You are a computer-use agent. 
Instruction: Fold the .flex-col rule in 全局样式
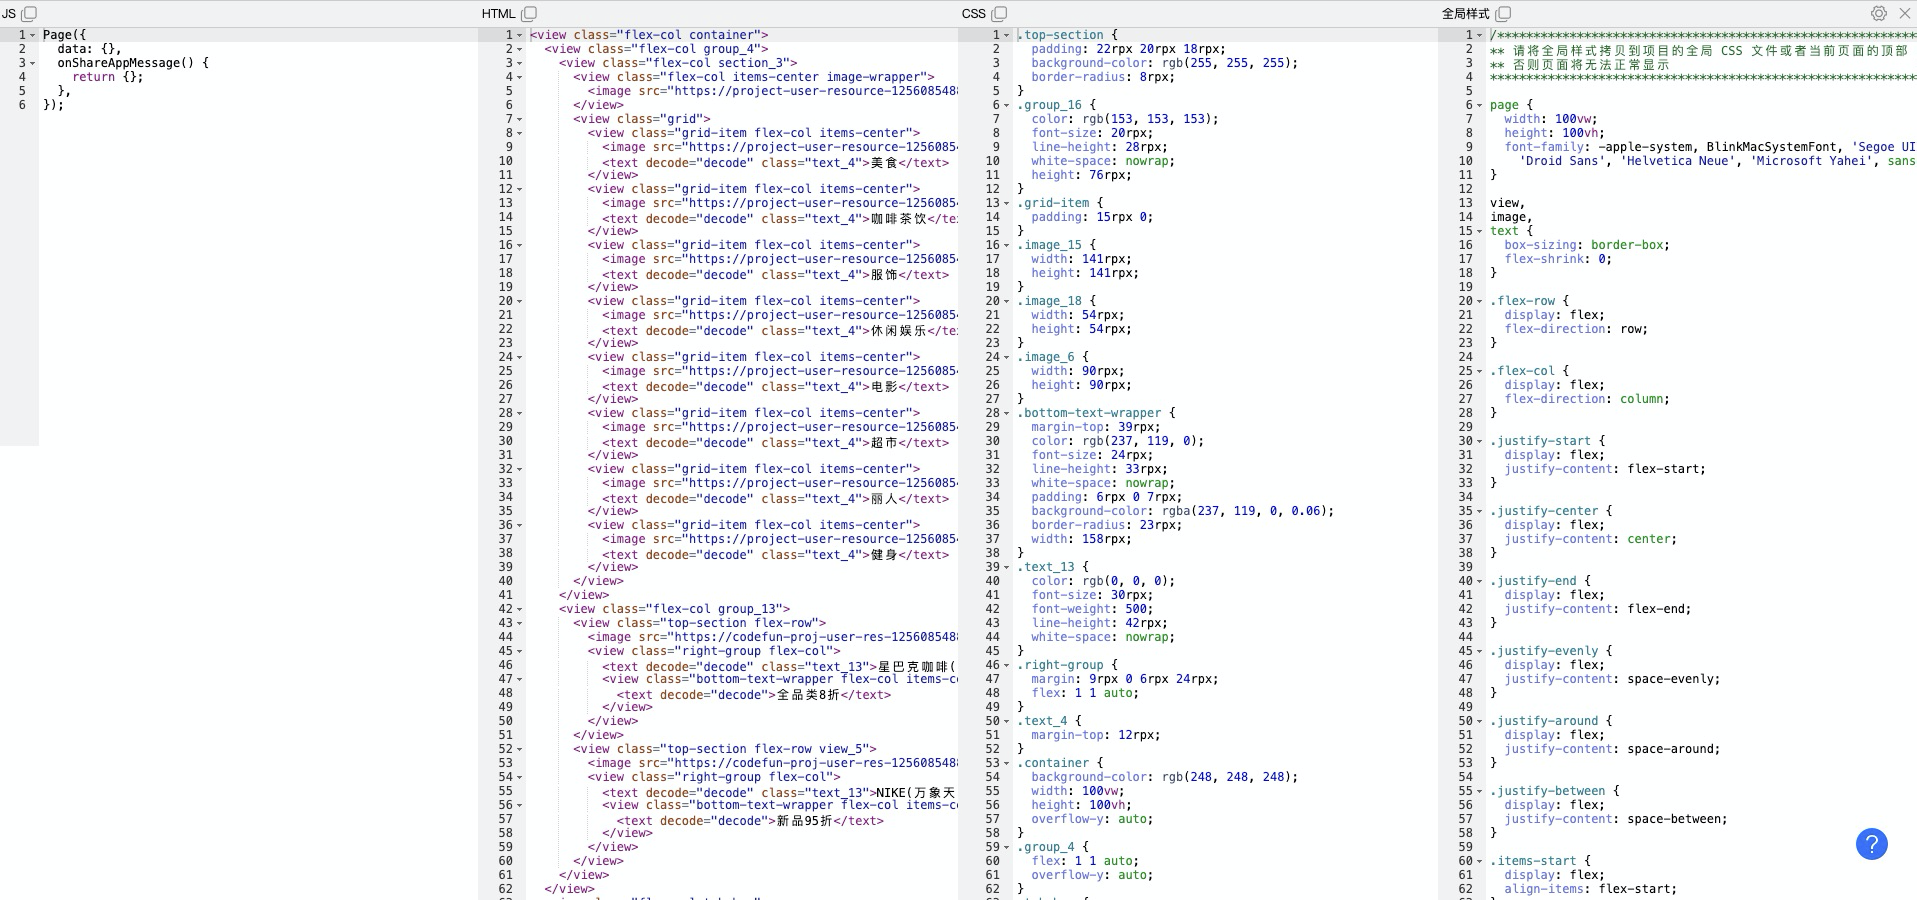coord(1480,371)
